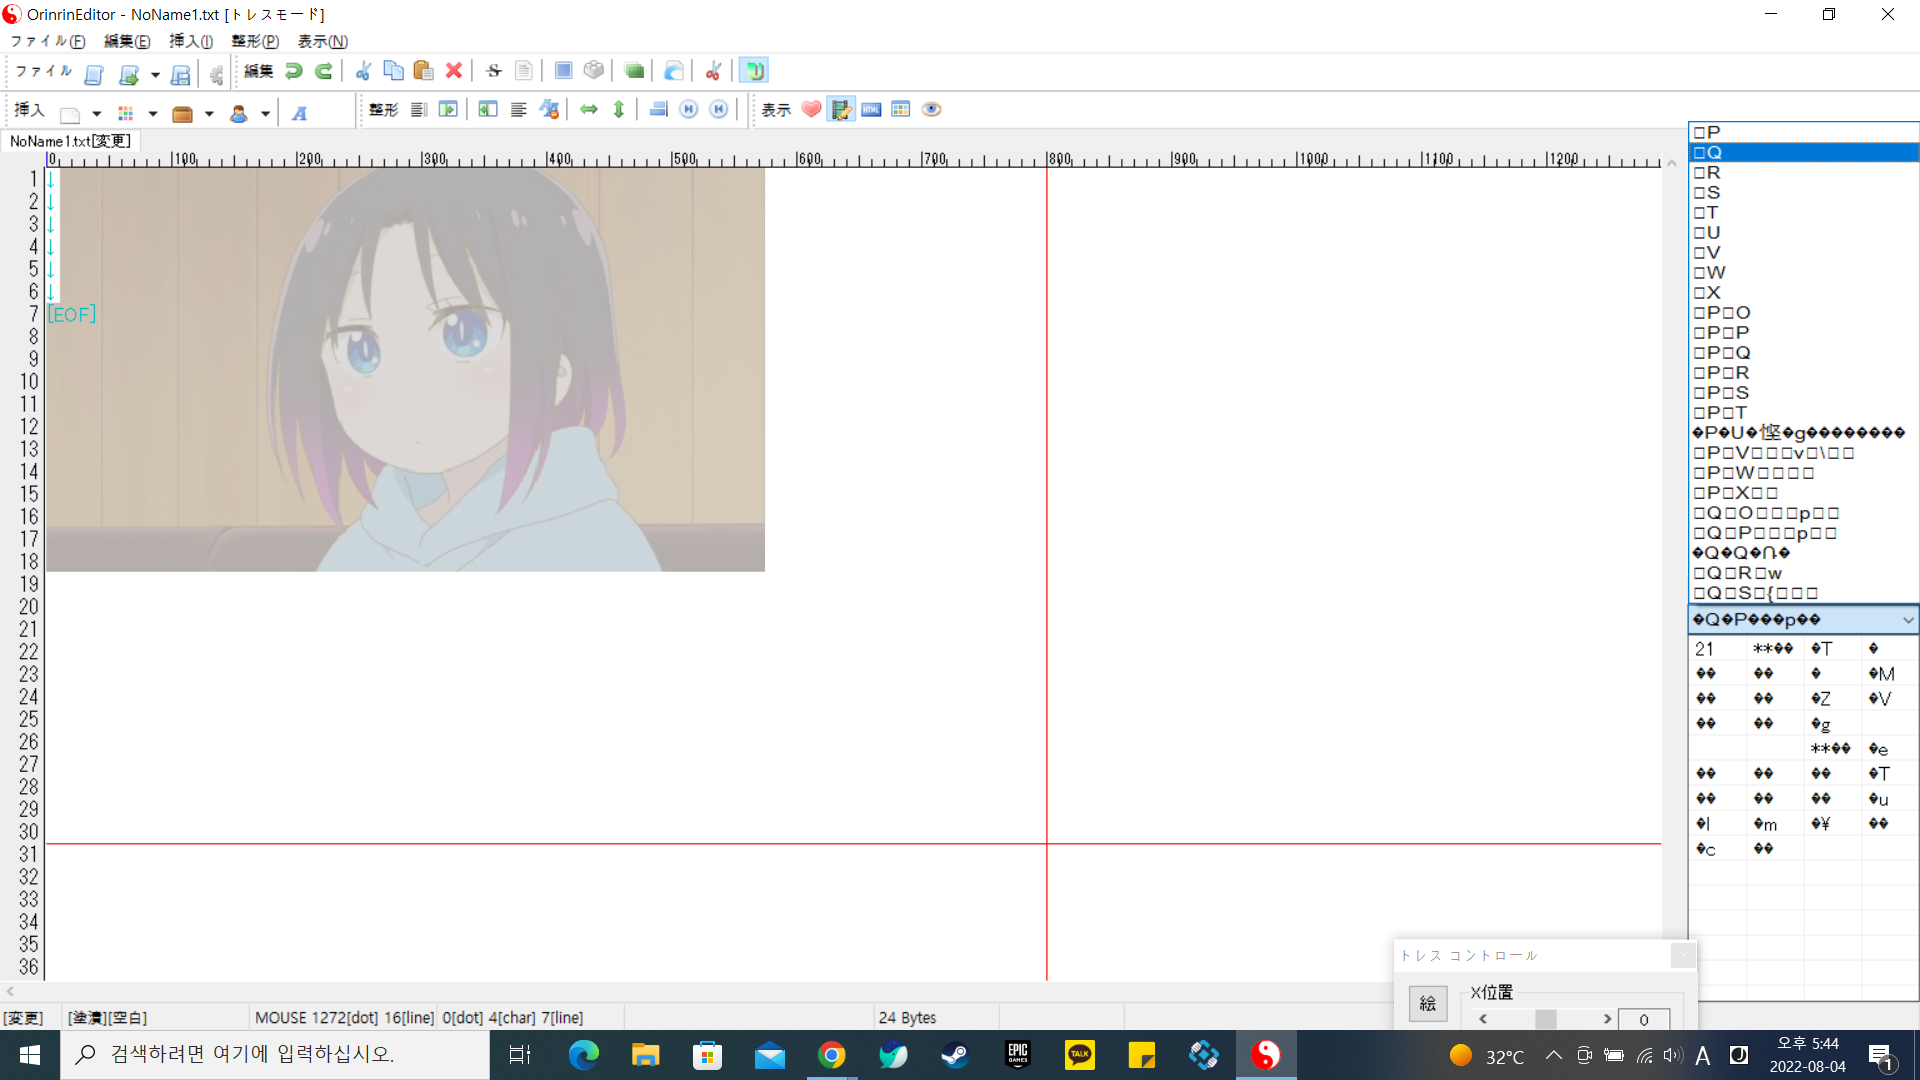Toggle the highlighted trace mode icon
1920x1080 pixels.
pos(754,71)
